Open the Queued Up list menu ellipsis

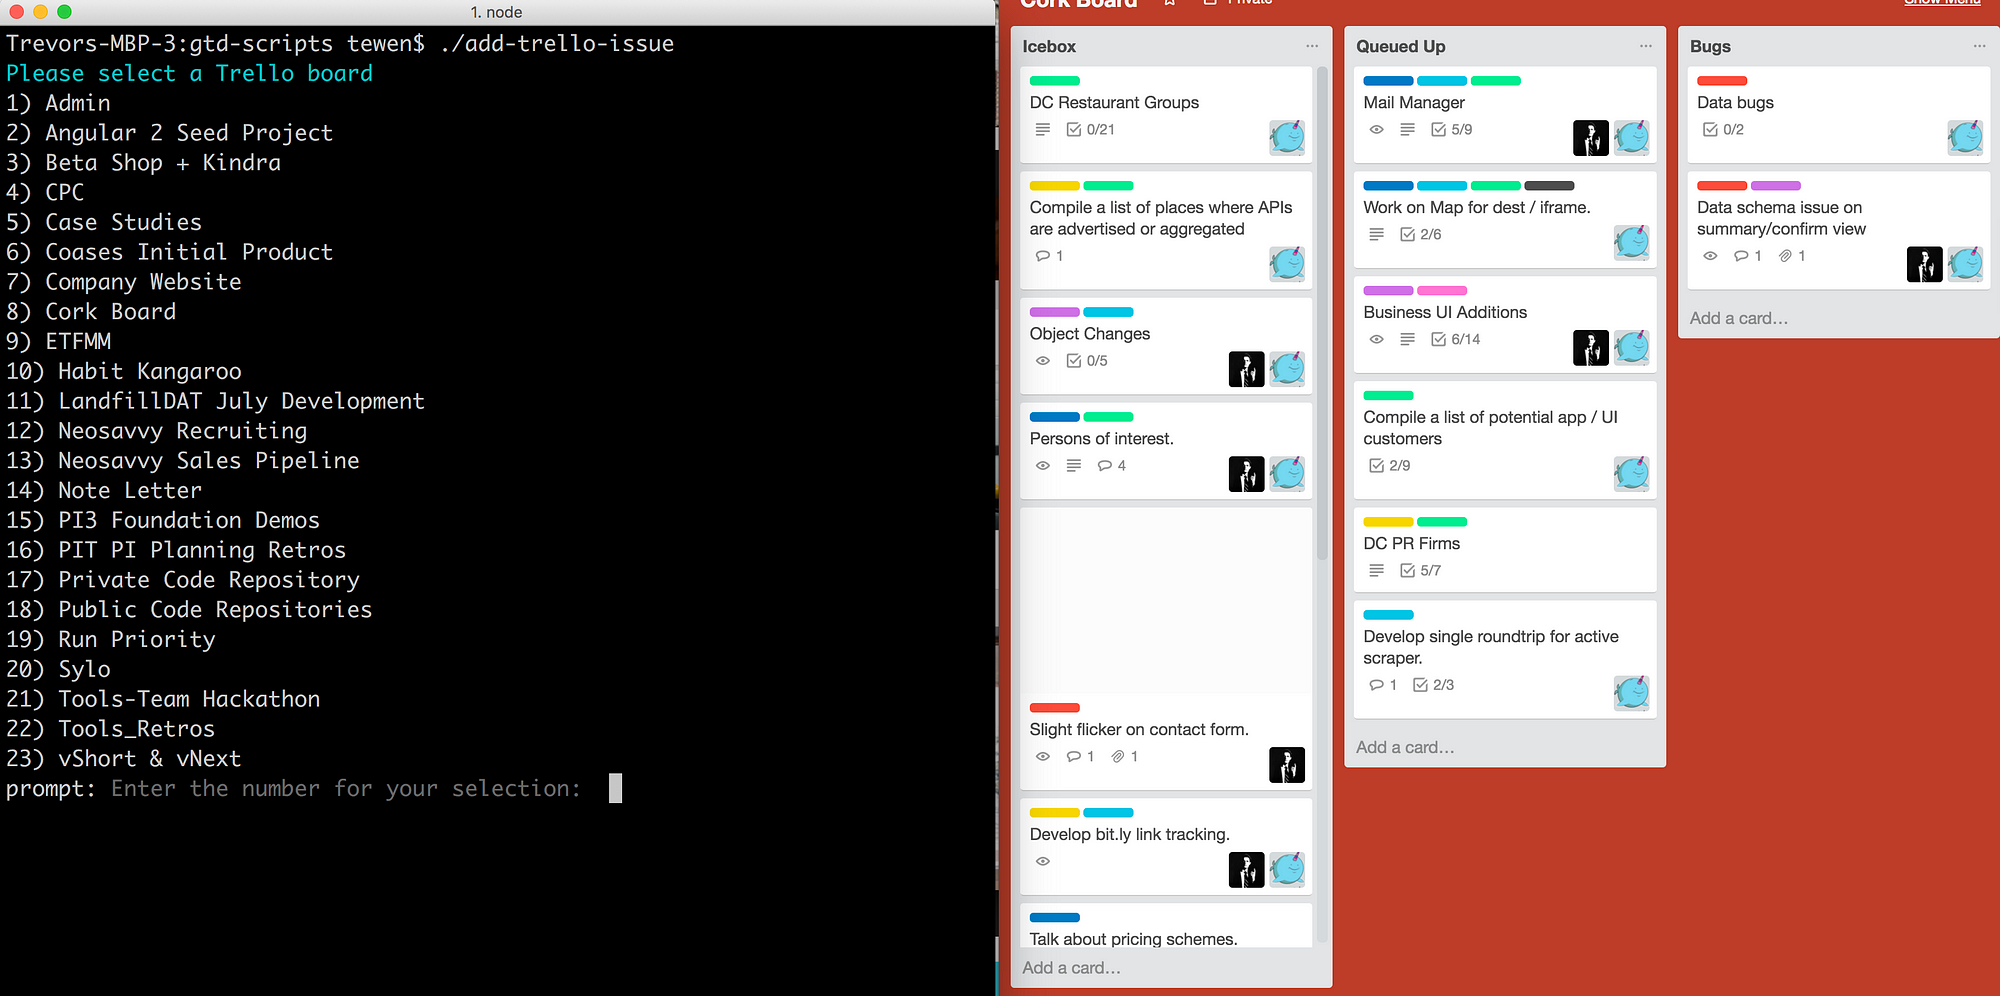click(1645, 46)
